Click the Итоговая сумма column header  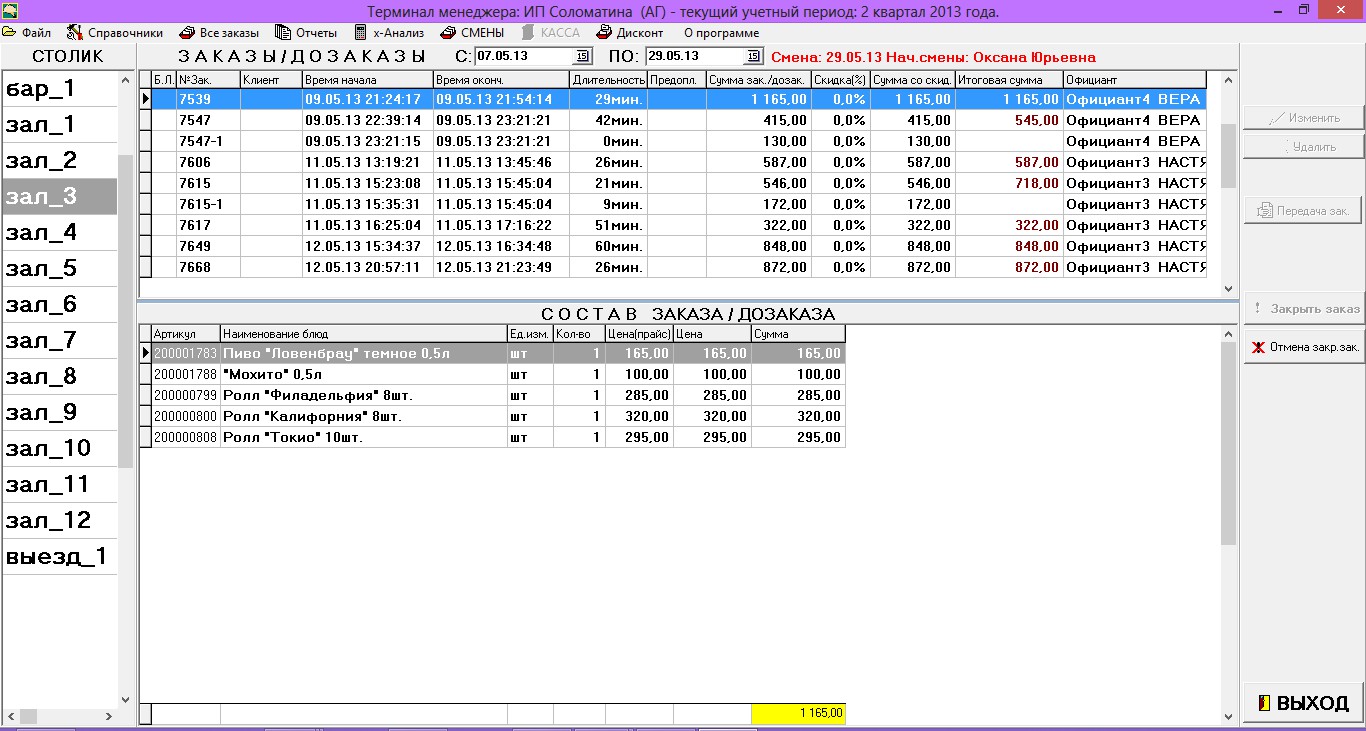point(1009,80)
